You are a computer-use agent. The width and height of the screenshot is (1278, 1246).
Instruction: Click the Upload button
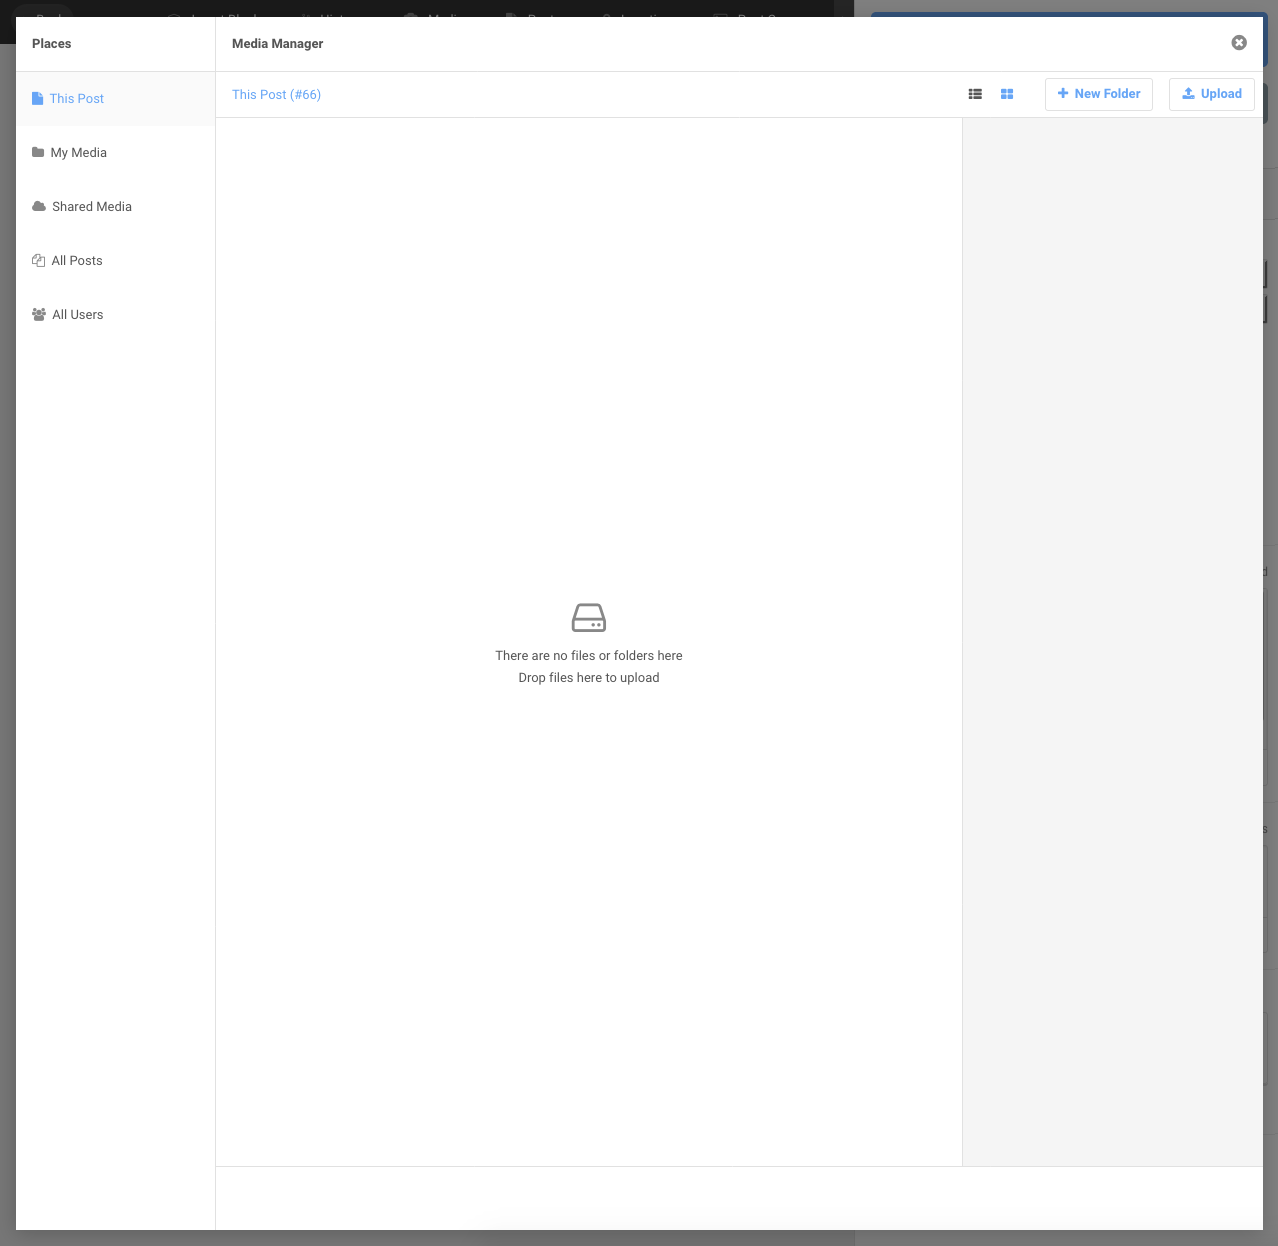coord(1212,94)
